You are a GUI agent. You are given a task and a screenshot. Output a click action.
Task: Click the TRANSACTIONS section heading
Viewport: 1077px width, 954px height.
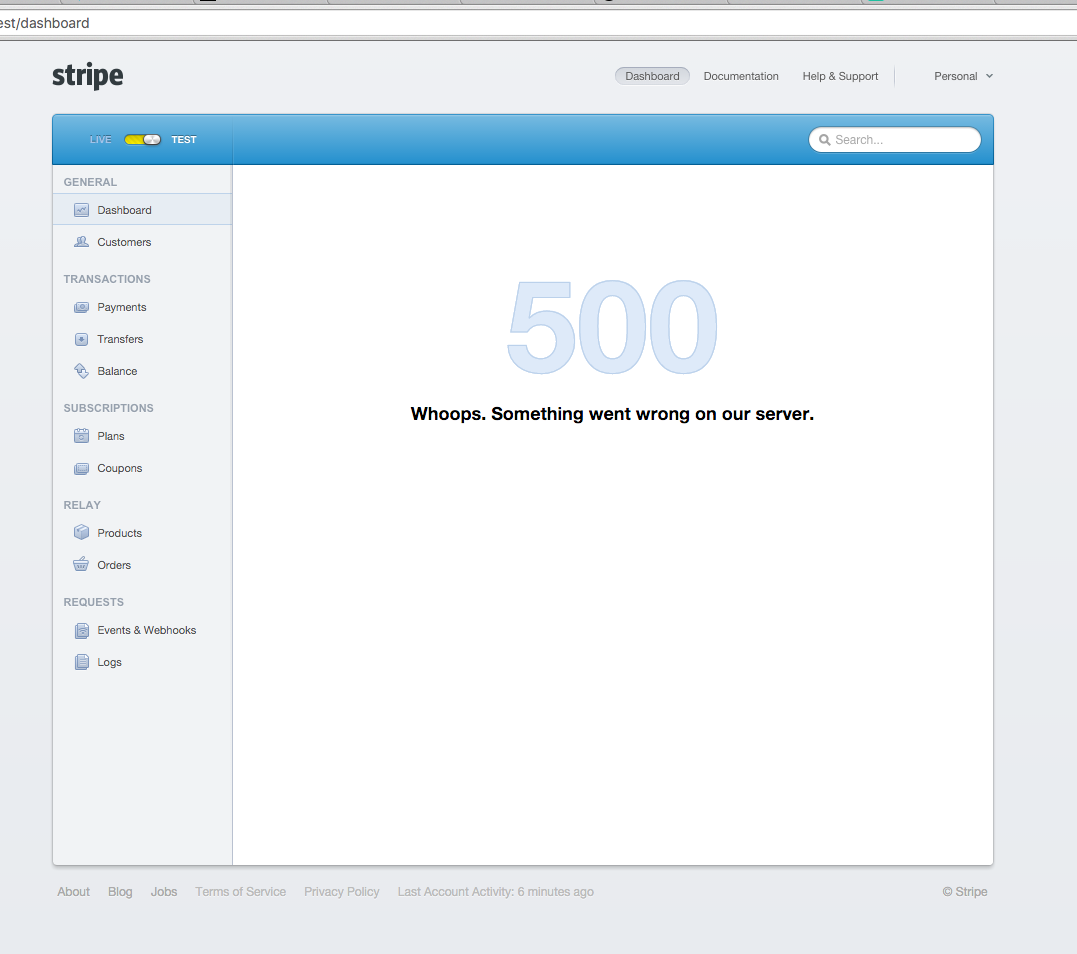pos(106,279)
